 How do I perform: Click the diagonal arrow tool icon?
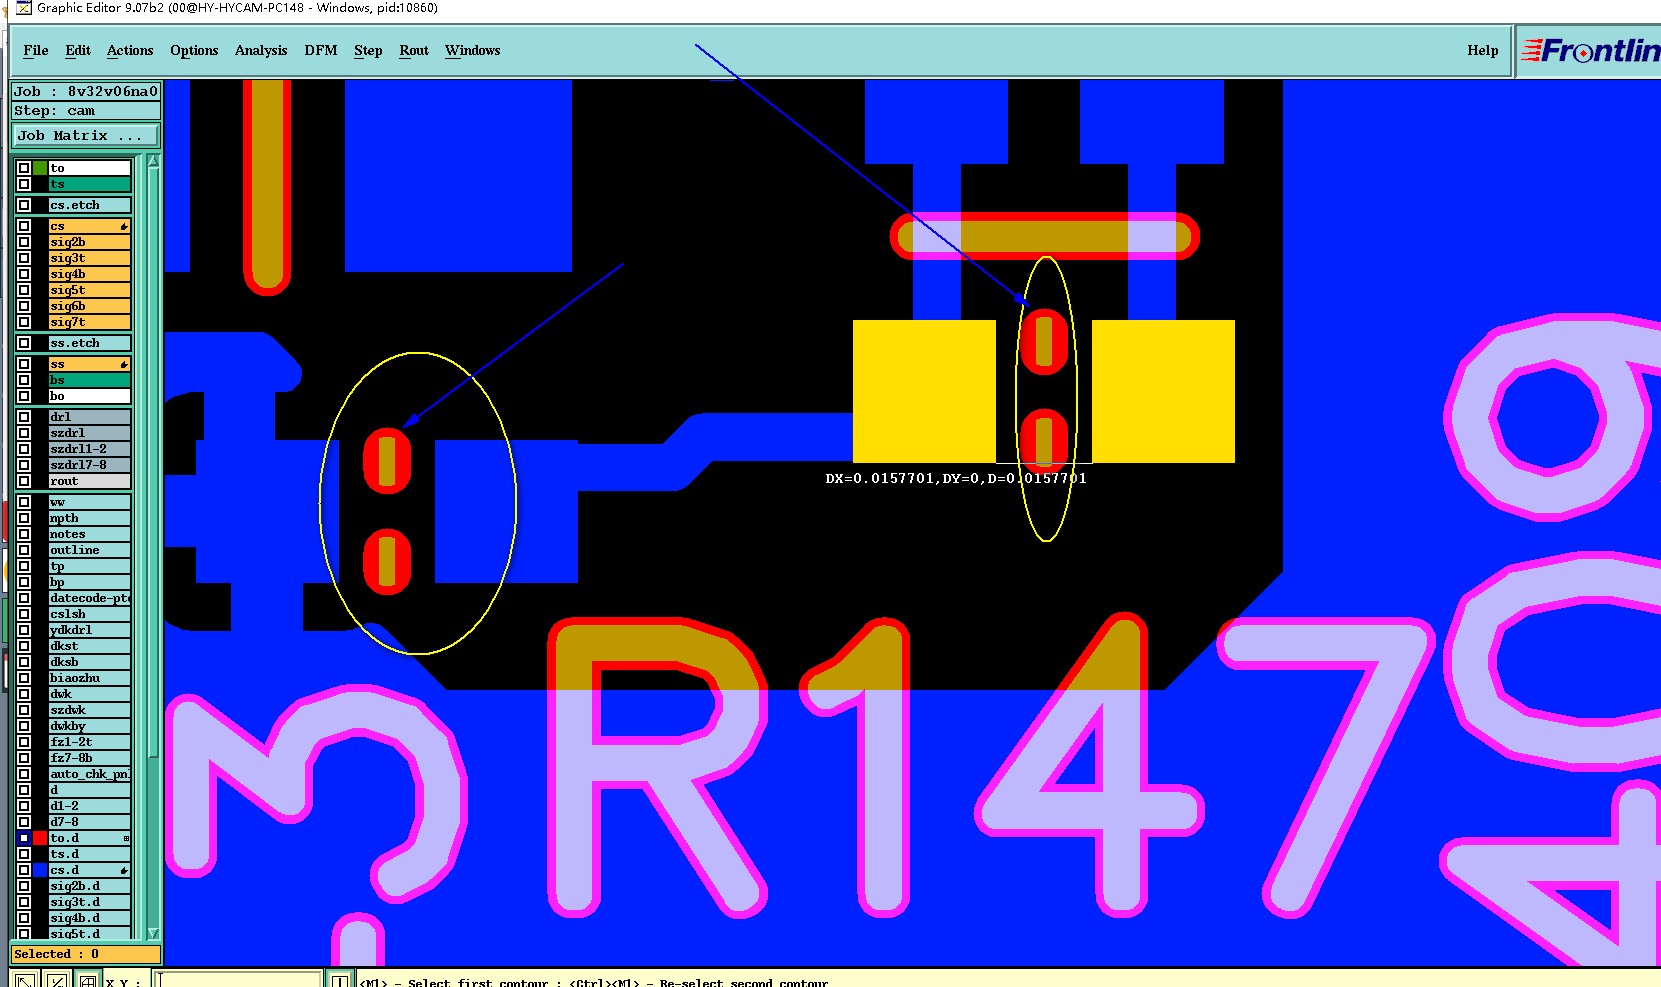tap(25, 980)
